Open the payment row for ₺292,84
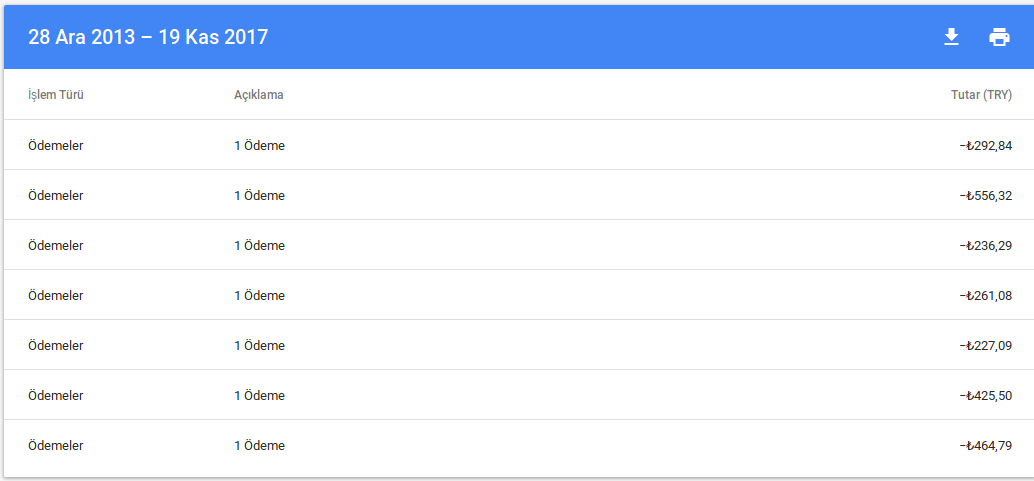This screenshot has height=481, width=1034. point(519,145)
